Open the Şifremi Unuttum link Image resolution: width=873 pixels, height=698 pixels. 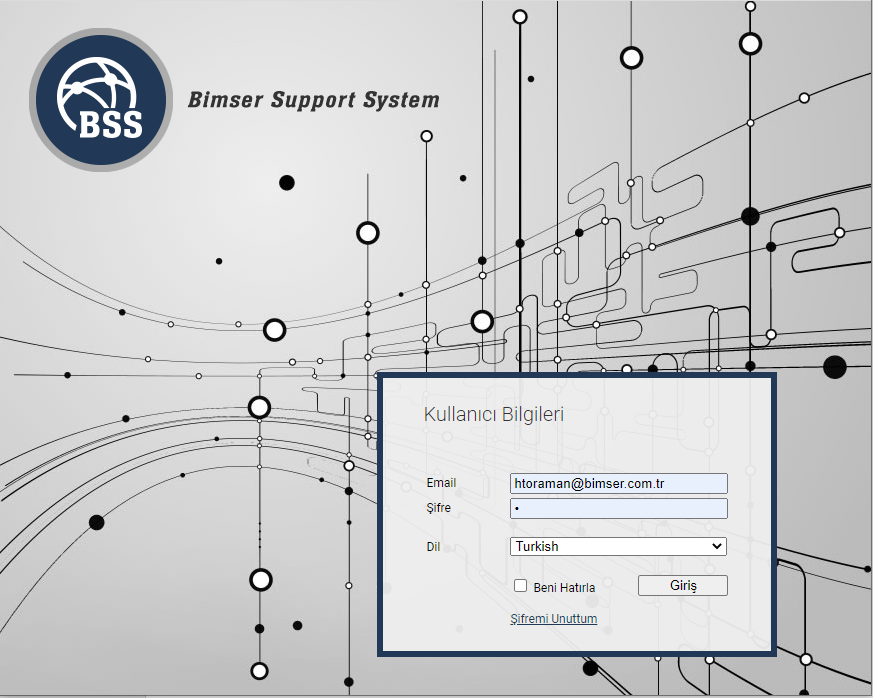pyautogui.click(x=553, y=619)
